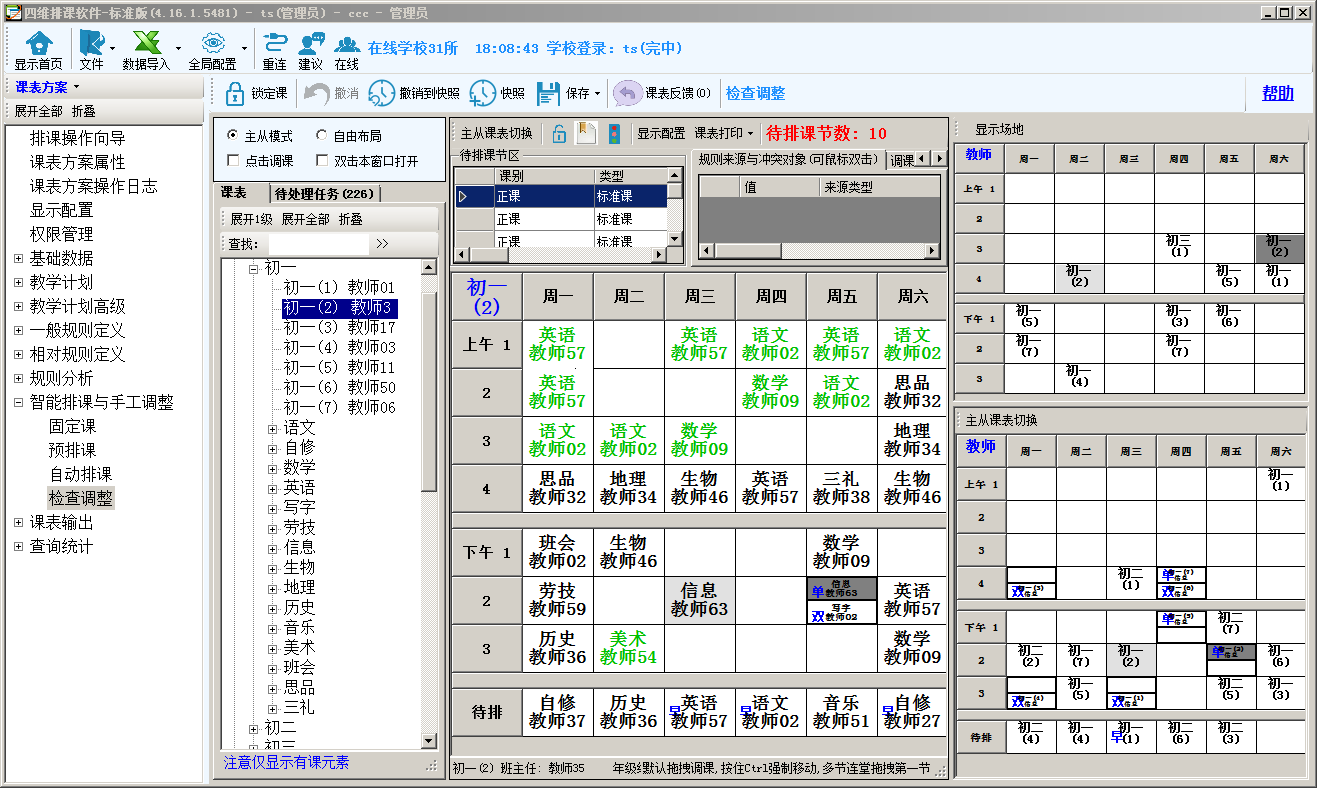This screenshot has width=1317, height=788.
Task: Click 检查调整 blue toolbar link
Action: click(755, 93)
